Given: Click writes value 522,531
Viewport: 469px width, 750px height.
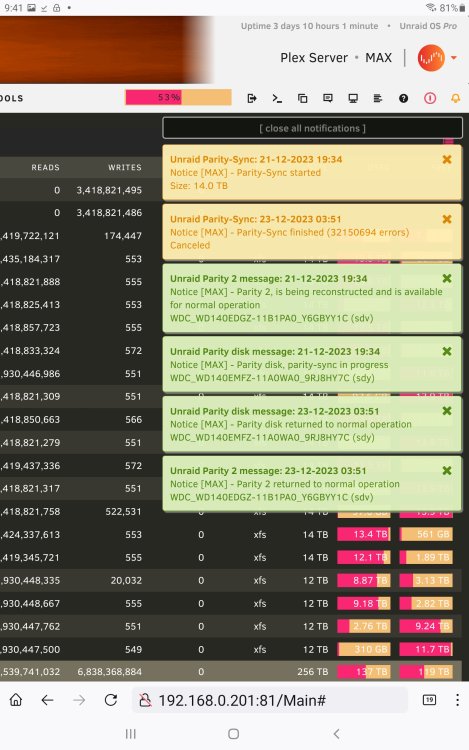Looking at the screenshot, I should click(x=123, y=511).
